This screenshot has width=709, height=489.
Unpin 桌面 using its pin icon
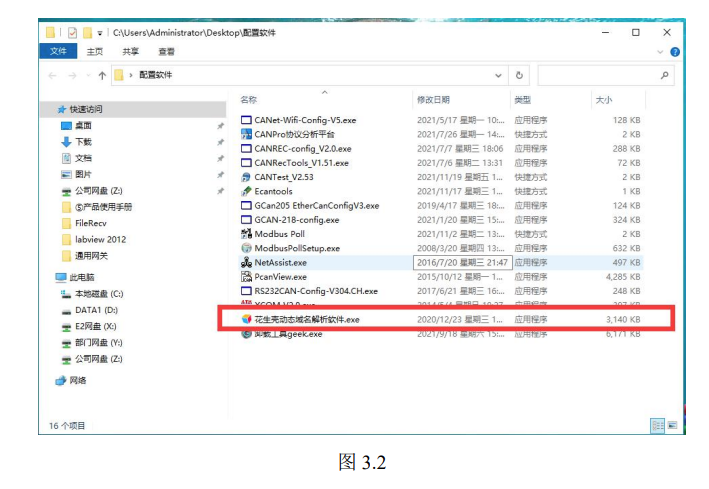point(220,126)
